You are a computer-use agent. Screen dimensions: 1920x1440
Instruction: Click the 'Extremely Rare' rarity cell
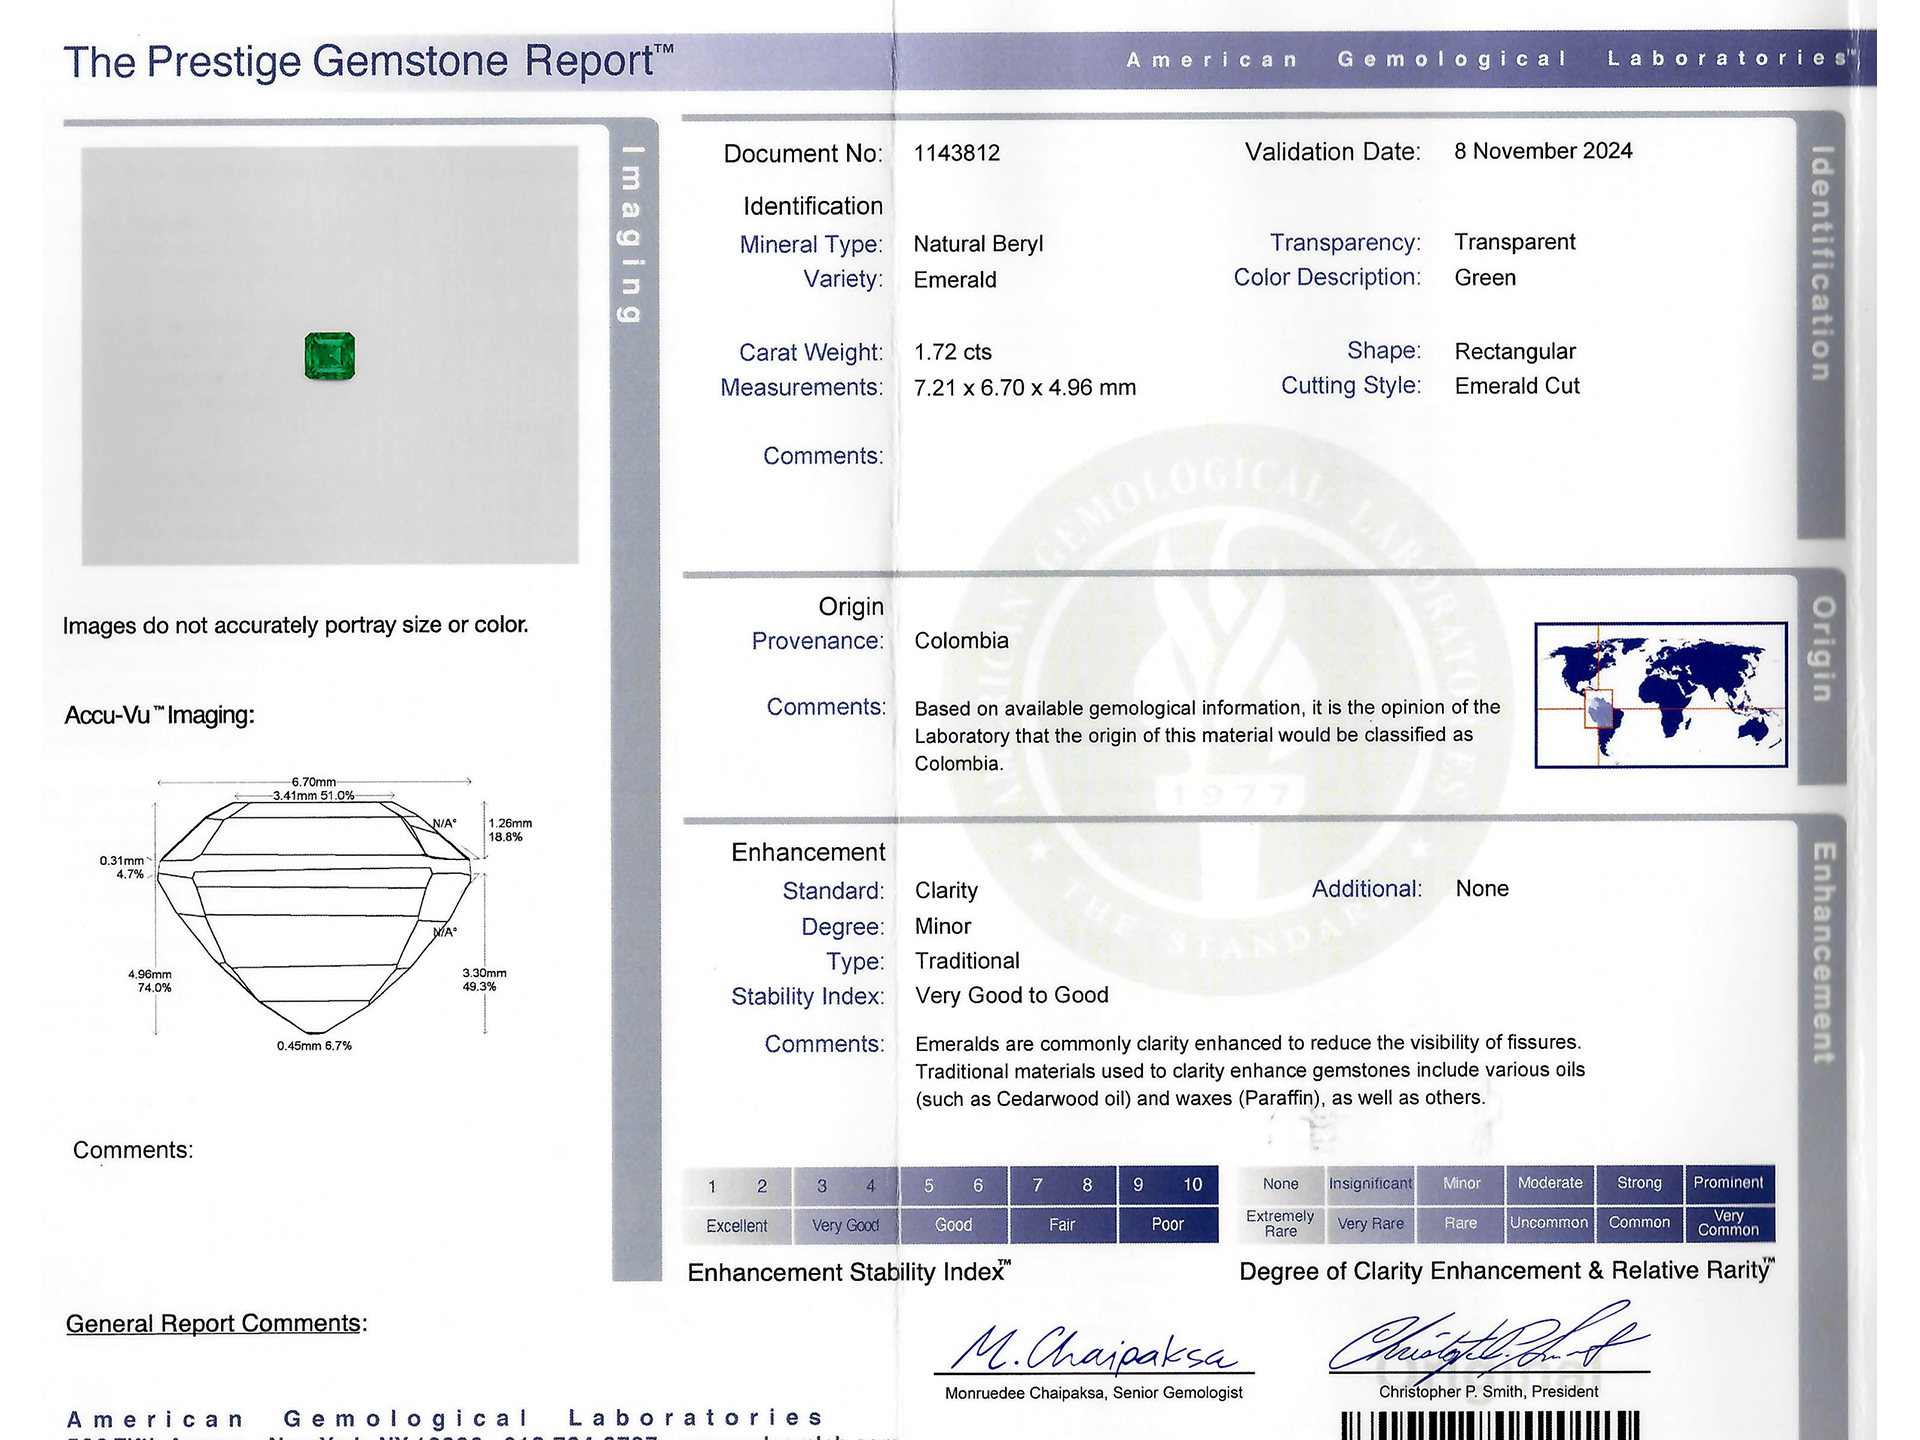1281,1224
